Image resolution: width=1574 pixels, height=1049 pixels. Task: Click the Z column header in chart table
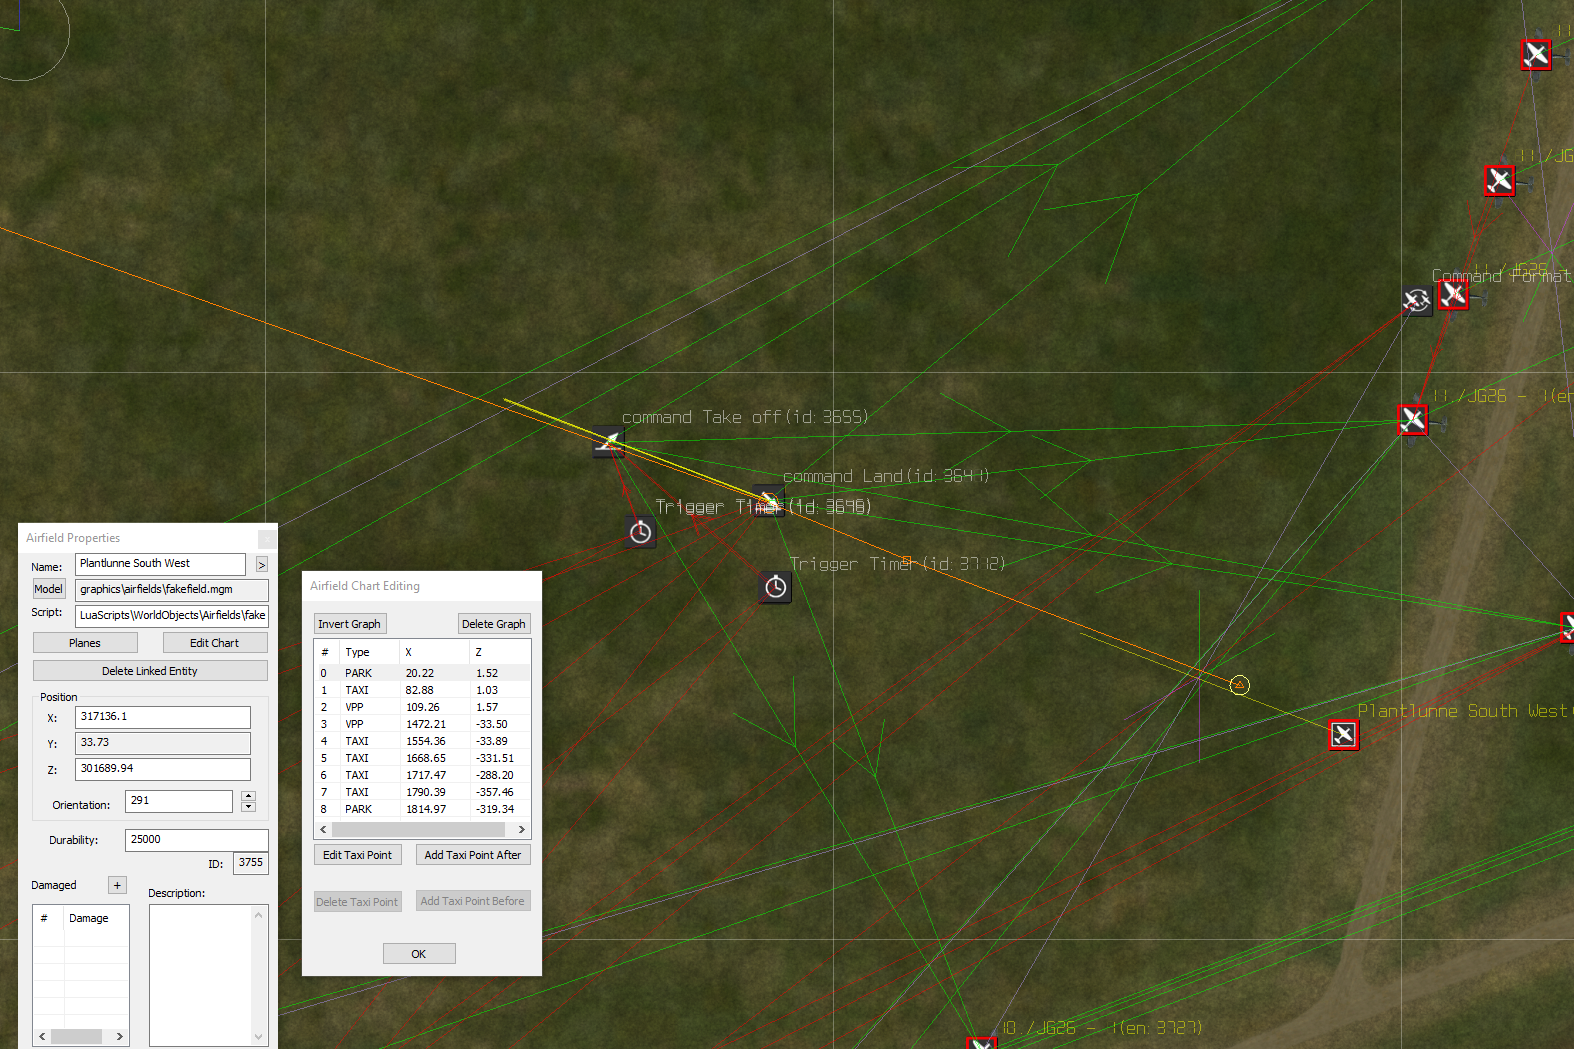point(500,652)
